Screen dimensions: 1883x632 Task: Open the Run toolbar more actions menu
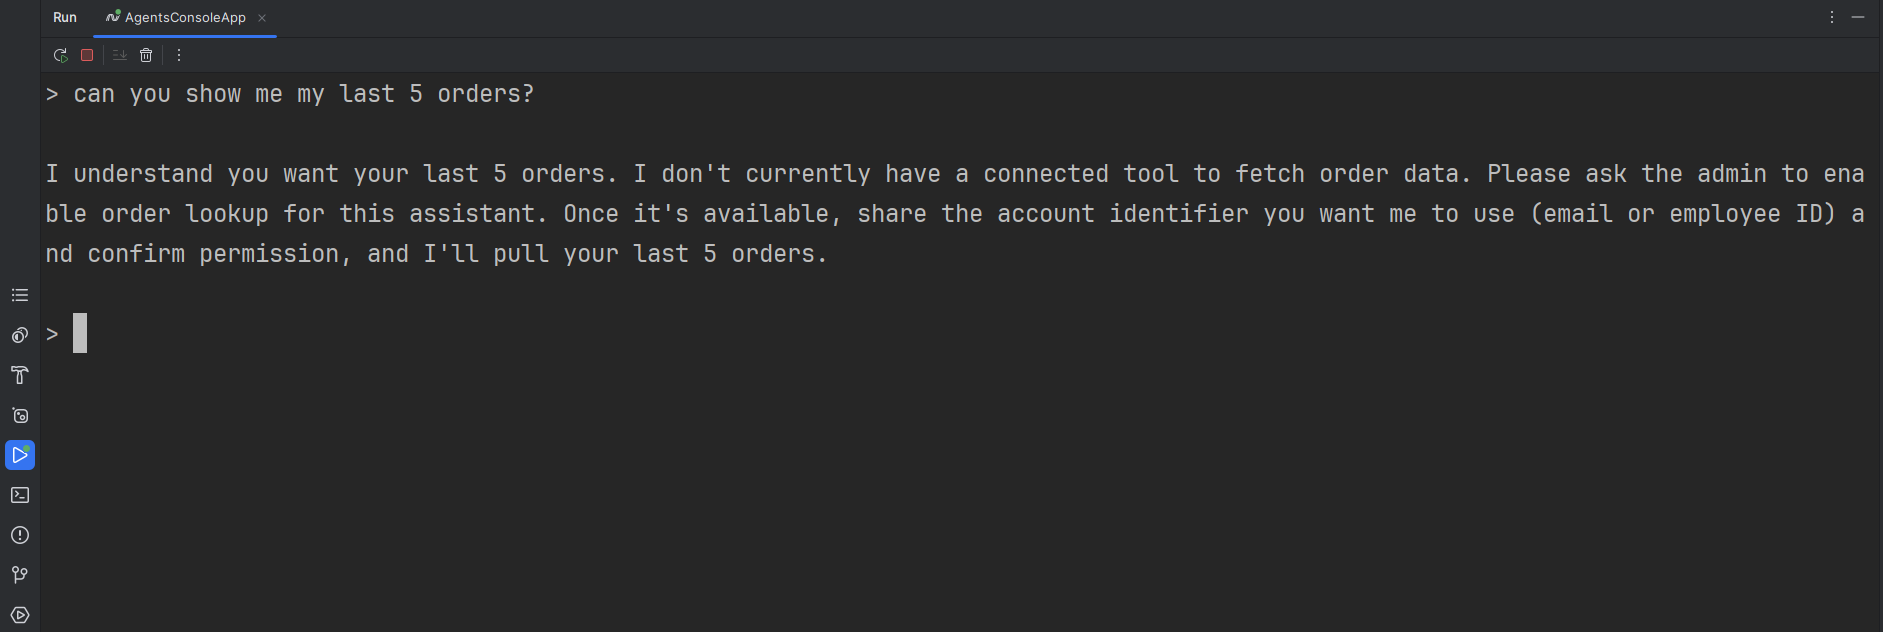click(x=179, y=55)
